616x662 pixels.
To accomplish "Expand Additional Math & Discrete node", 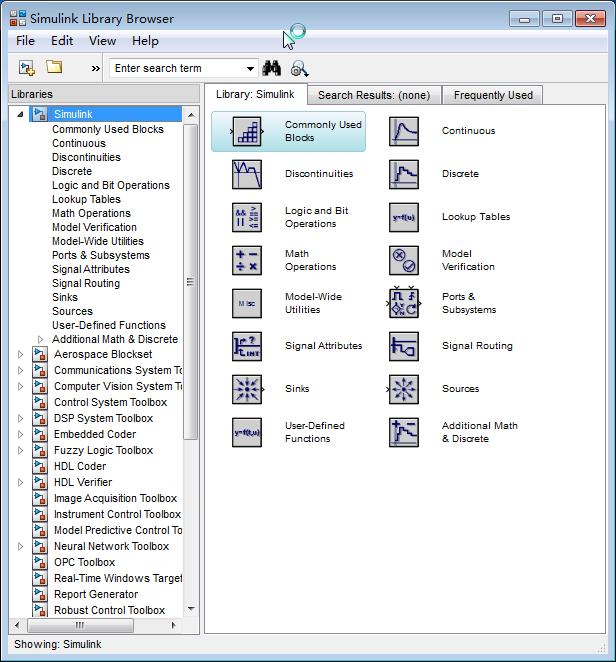I will point(41,339).
